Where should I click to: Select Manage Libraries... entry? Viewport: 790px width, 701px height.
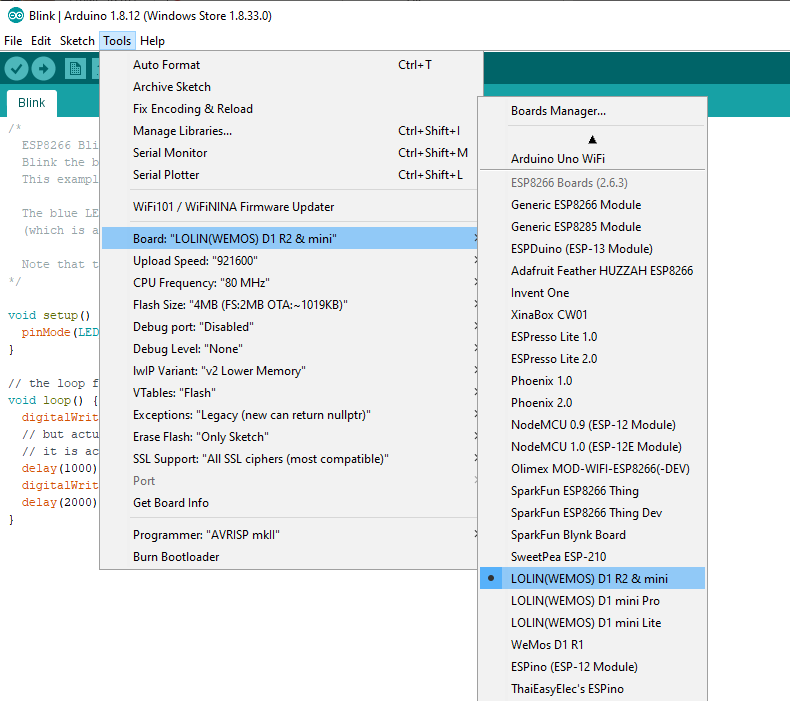(x=182, y=131)
